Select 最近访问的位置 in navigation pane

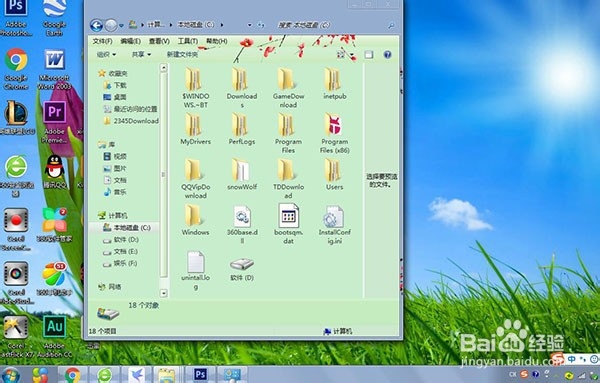(x=130, y=109)
